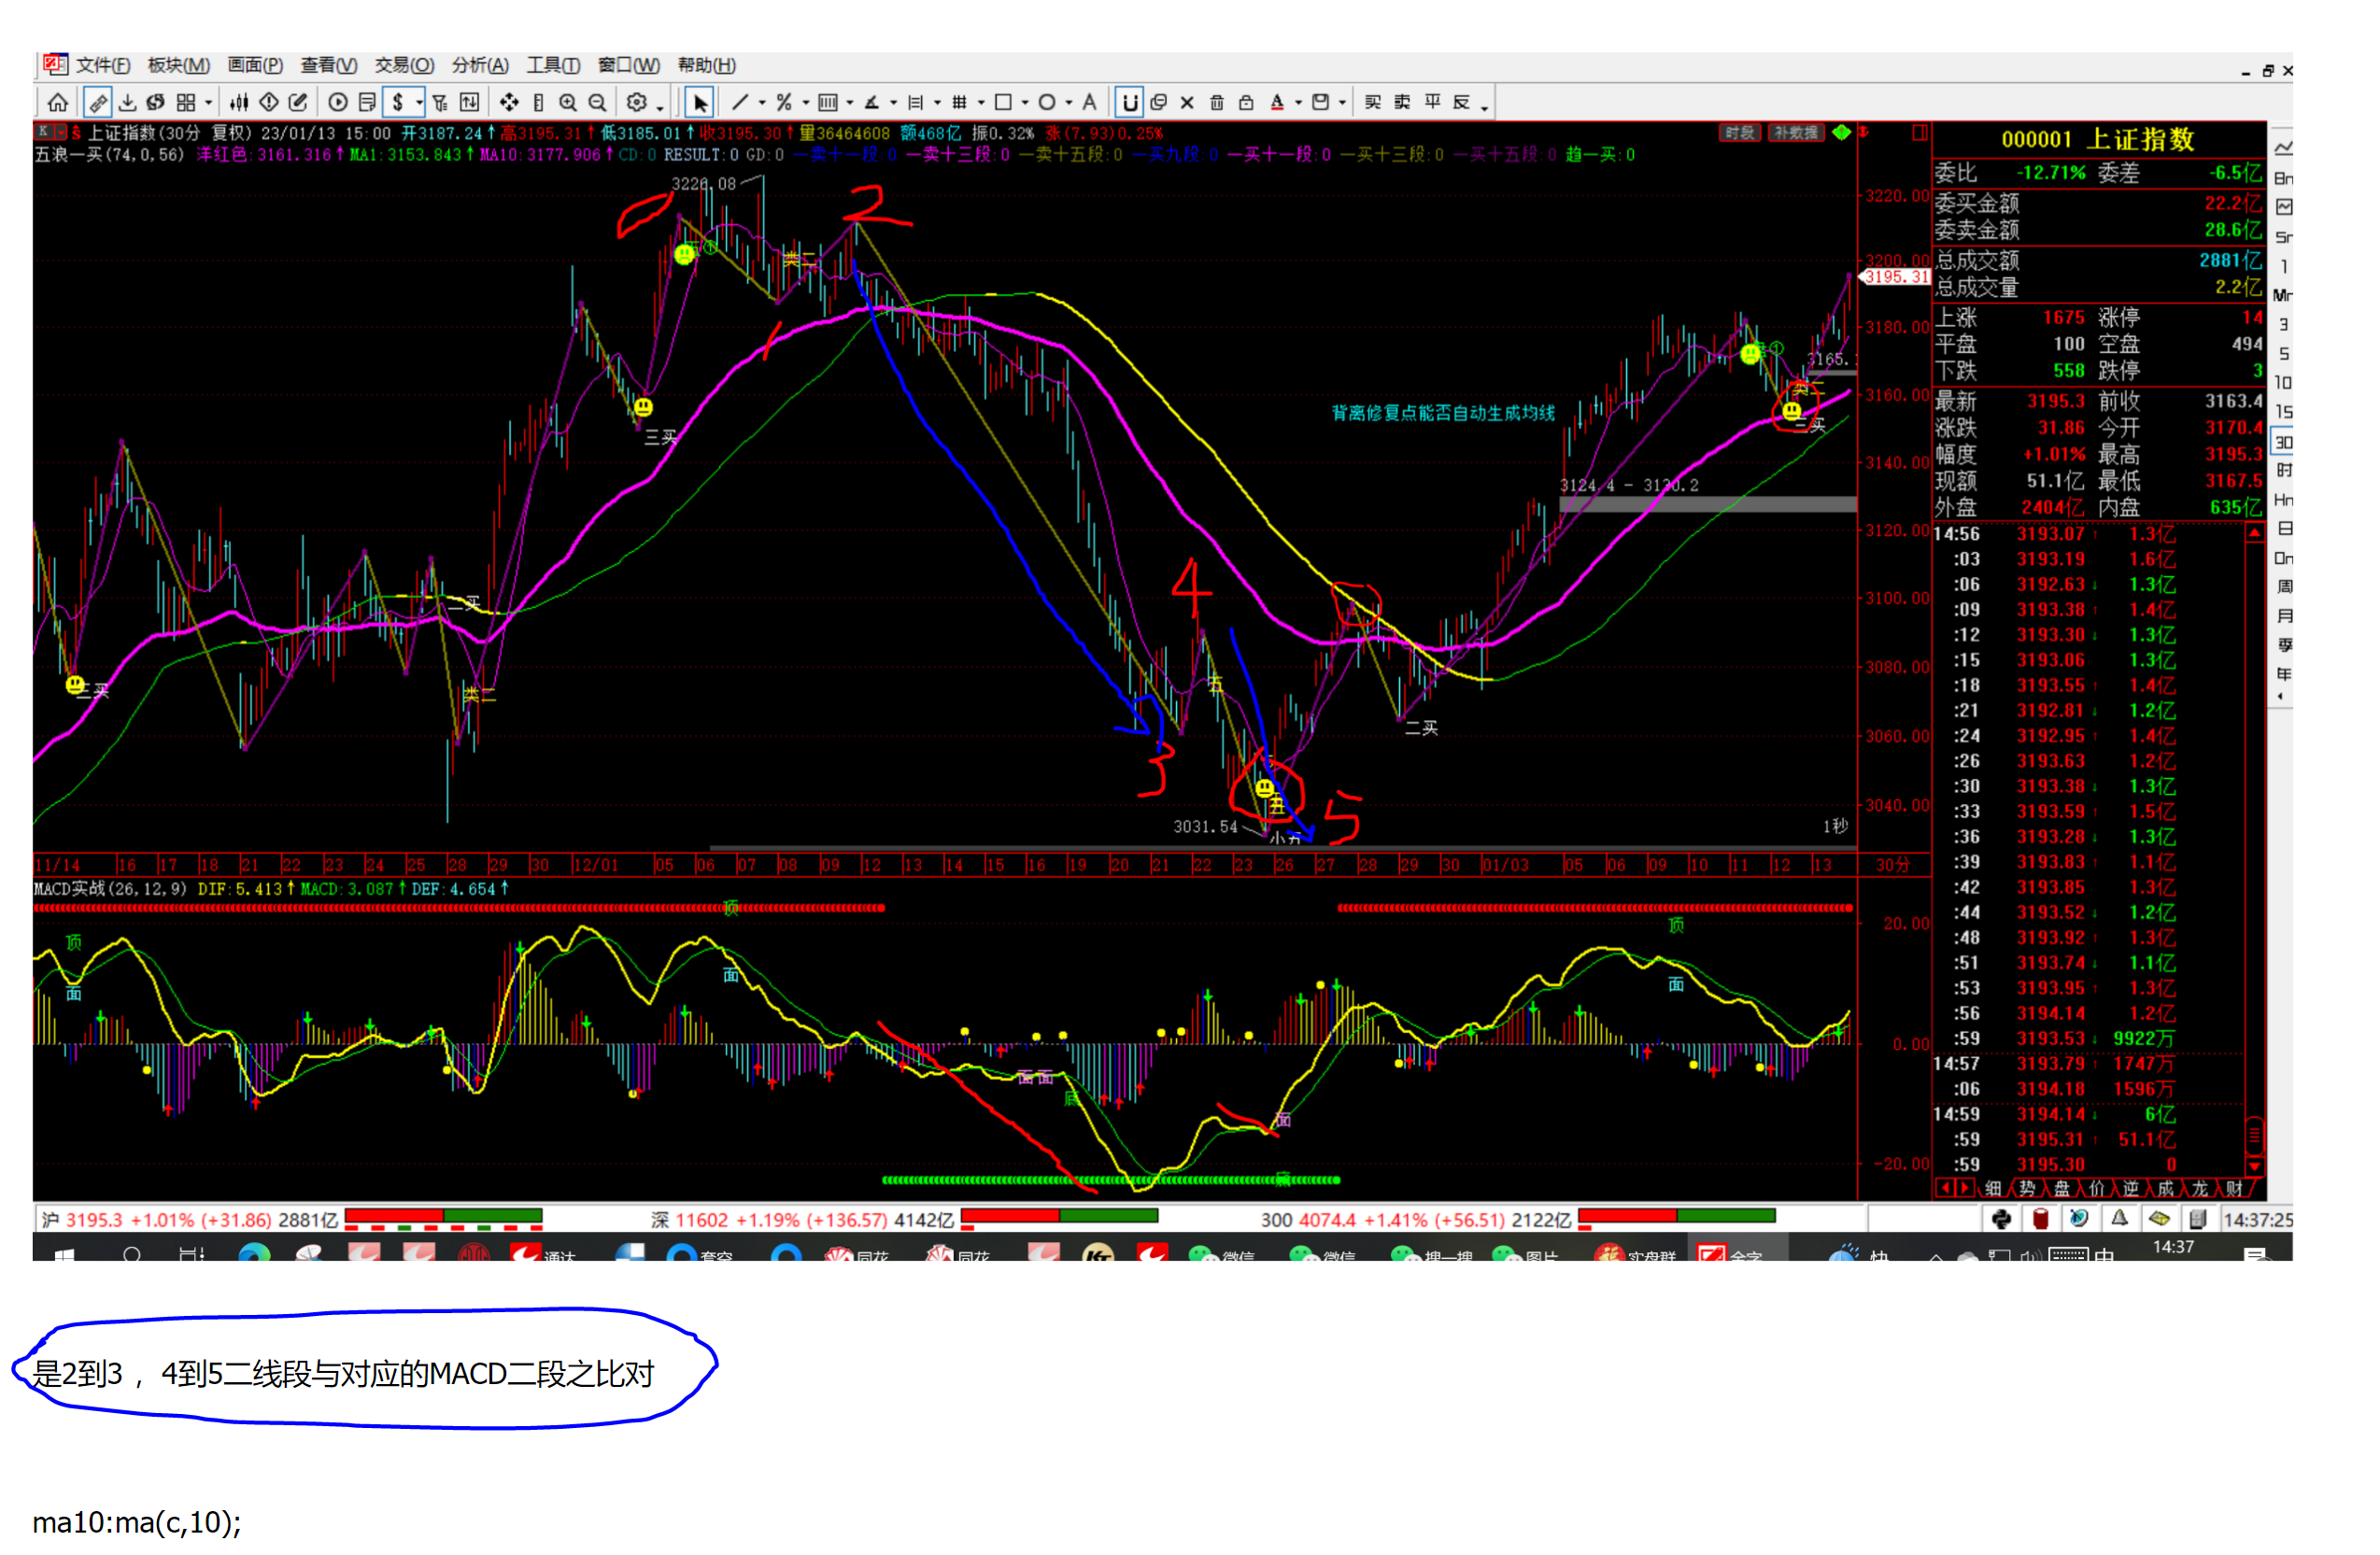Click the red font color A swatch
Image resolution: width=2380 pixels, height=1555 pixels.
click(x=1277, y=102)
